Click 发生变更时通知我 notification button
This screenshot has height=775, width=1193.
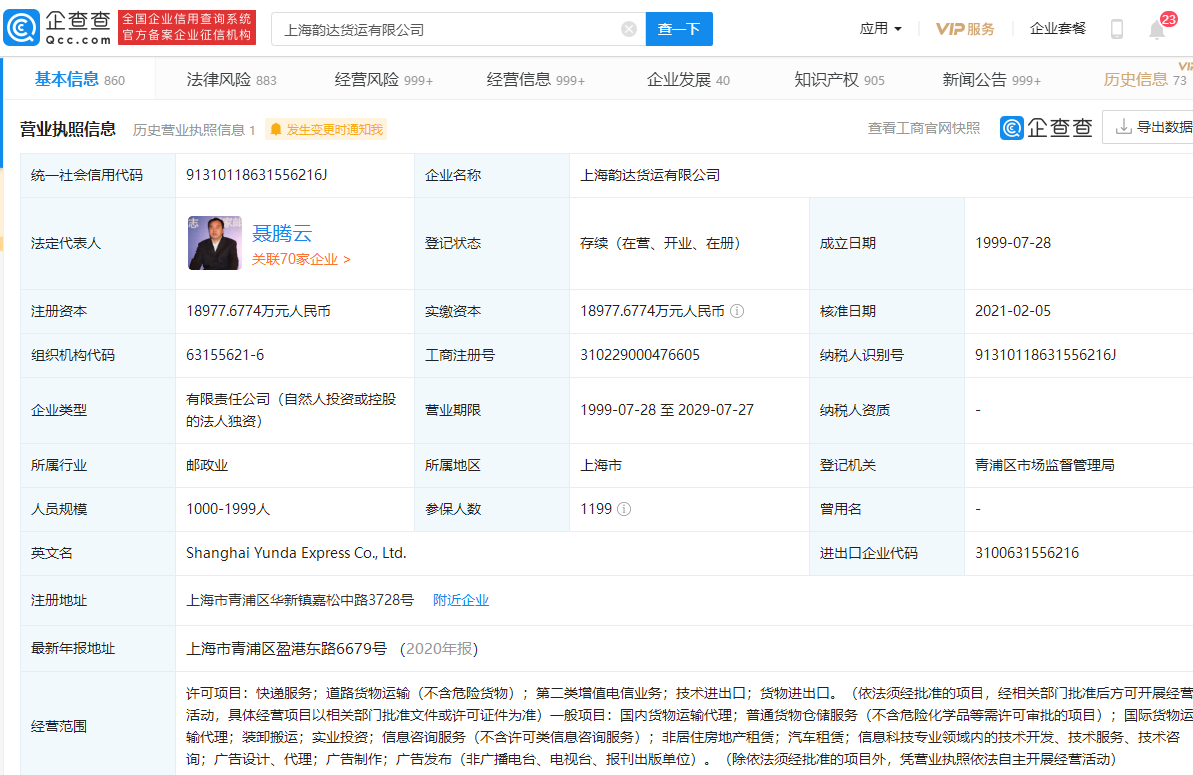tap(326, 129)
